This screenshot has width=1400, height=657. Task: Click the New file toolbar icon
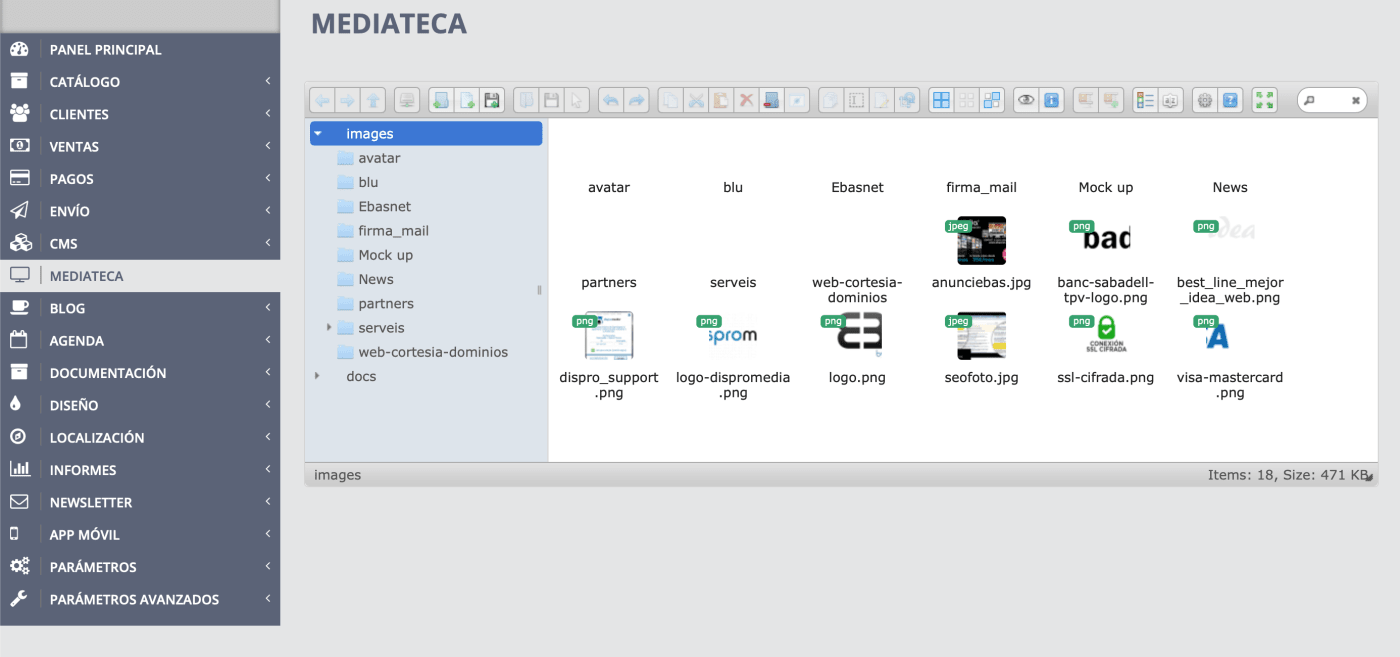(x=466, y=100)
